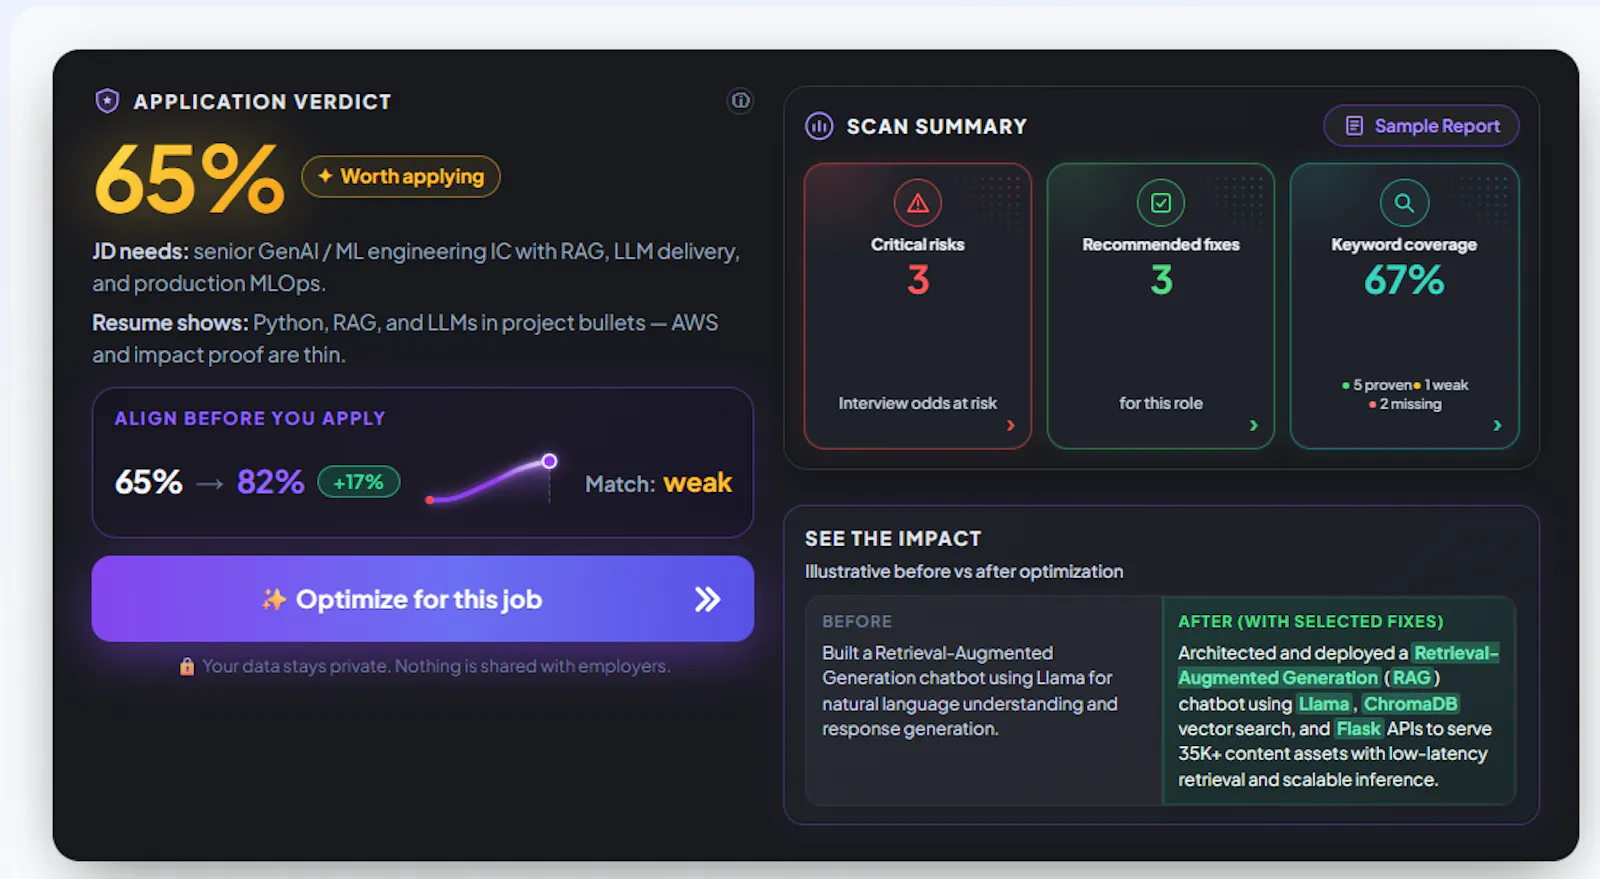Click the purple endpoint on match trend line
Viewport: 1600px width, 879px height.
tap(549, 461)
